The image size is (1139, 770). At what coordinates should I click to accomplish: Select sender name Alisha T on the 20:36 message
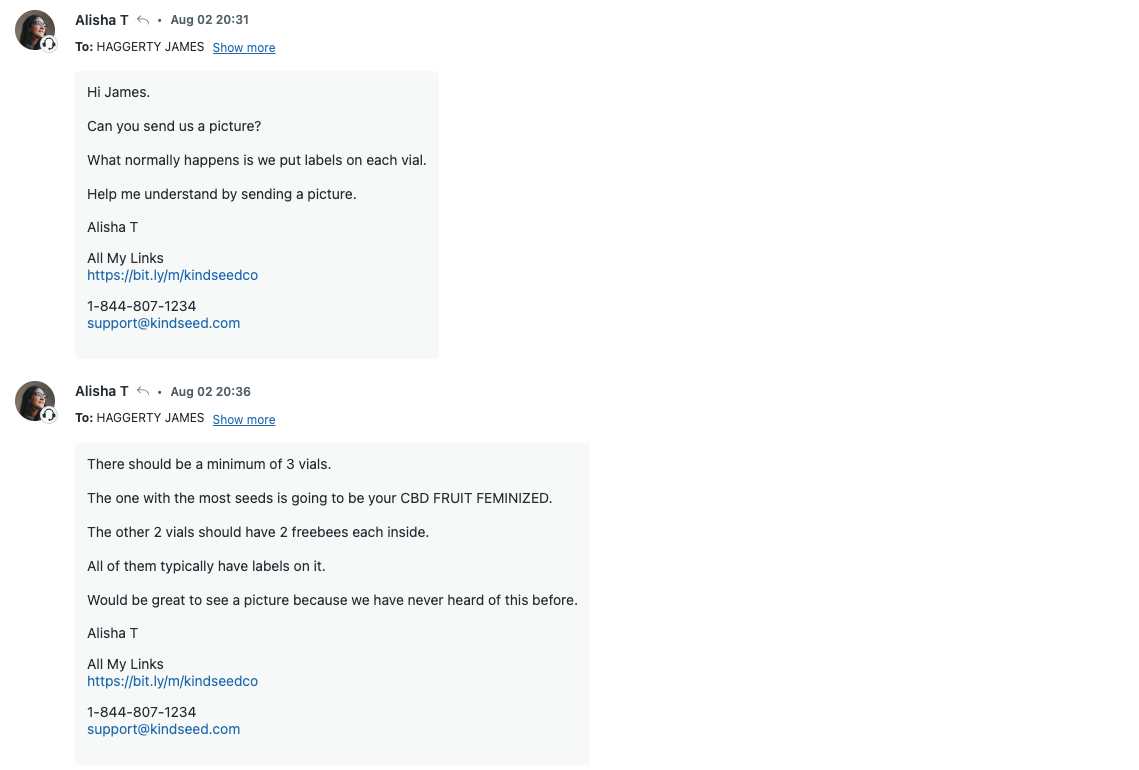(x=101, y=392)
